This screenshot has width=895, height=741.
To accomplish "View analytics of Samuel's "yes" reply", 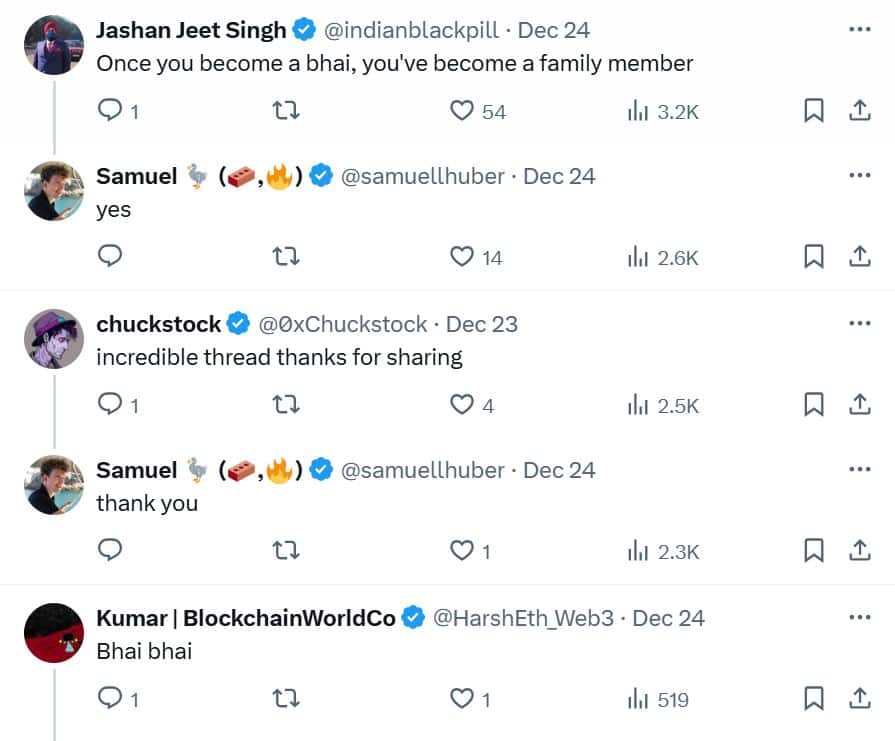I will (x=662, y=257).
